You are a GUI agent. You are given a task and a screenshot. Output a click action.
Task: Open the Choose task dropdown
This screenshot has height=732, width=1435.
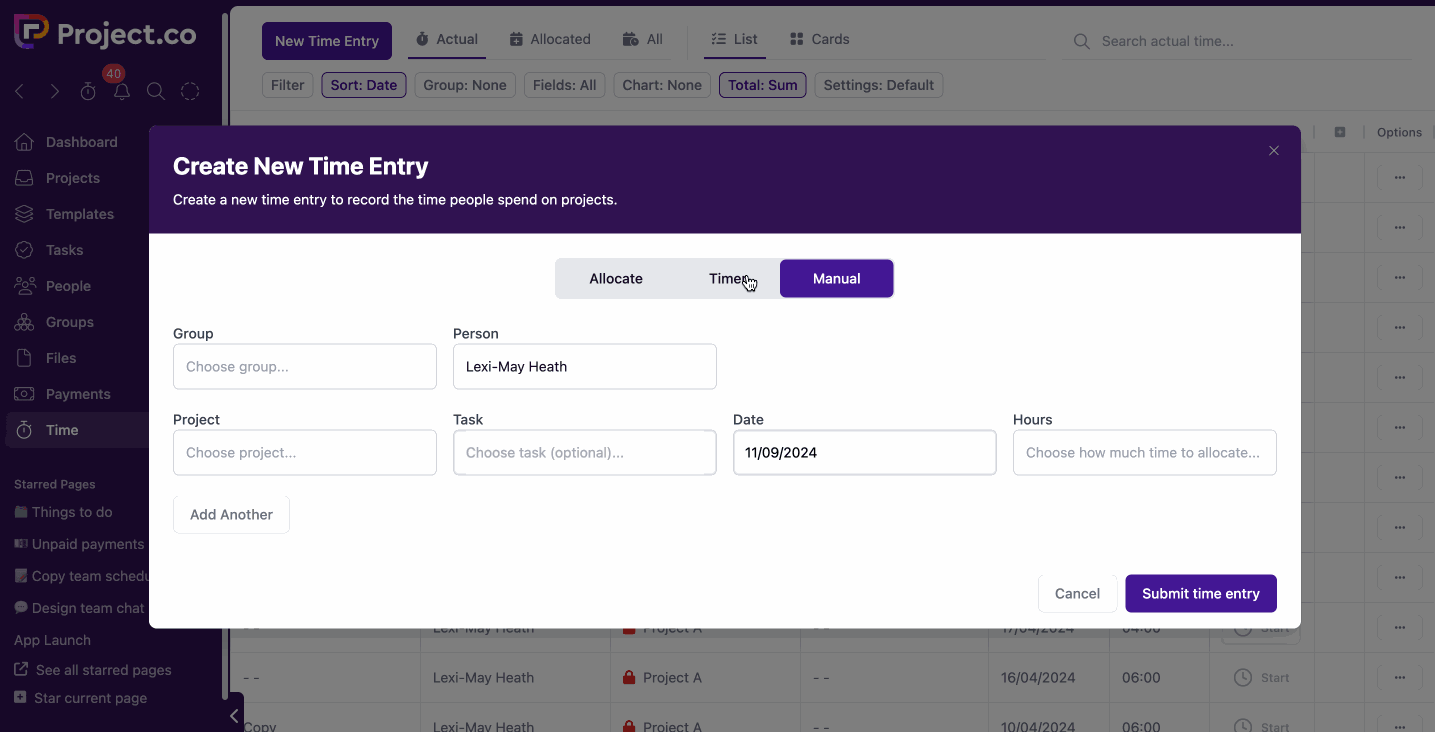[x=584, y=453]
